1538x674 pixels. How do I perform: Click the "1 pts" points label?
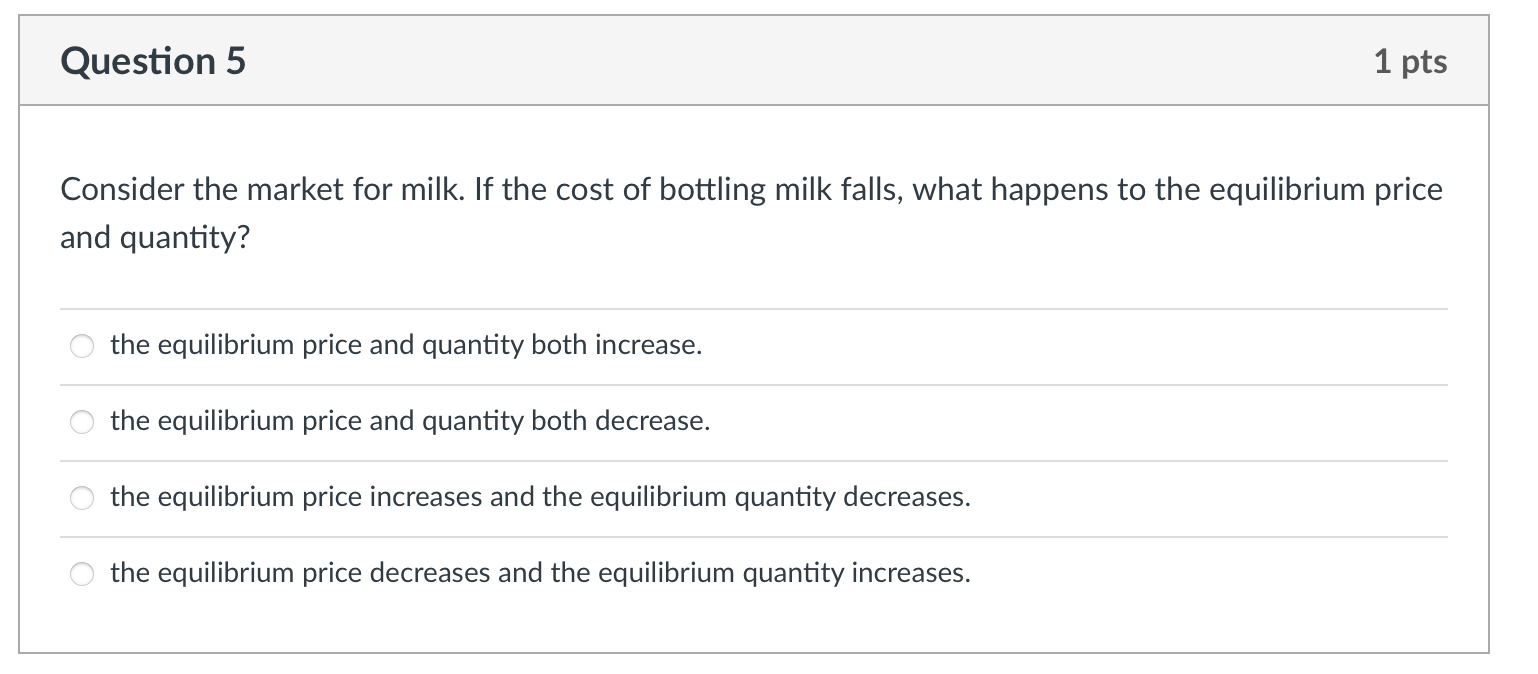click(x=1410, y=62)
